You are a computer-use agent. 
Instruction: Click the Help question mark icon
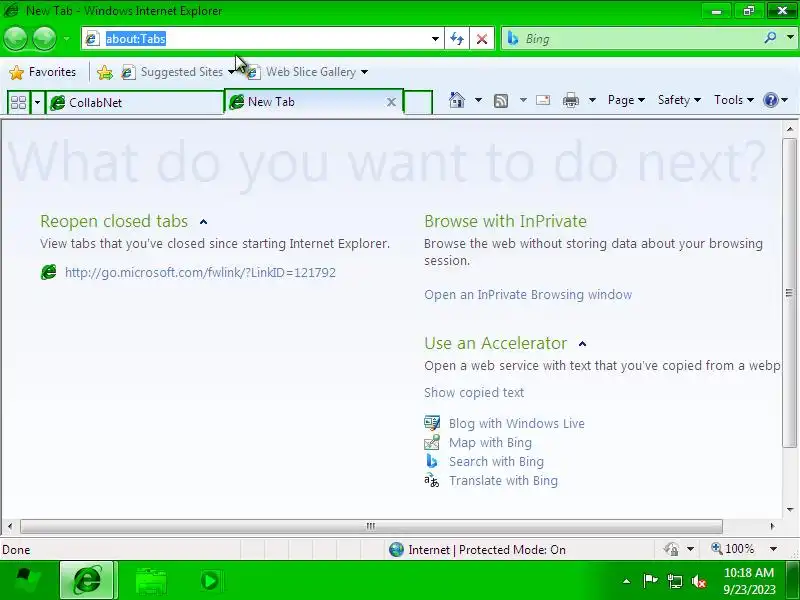click(770, 100)
